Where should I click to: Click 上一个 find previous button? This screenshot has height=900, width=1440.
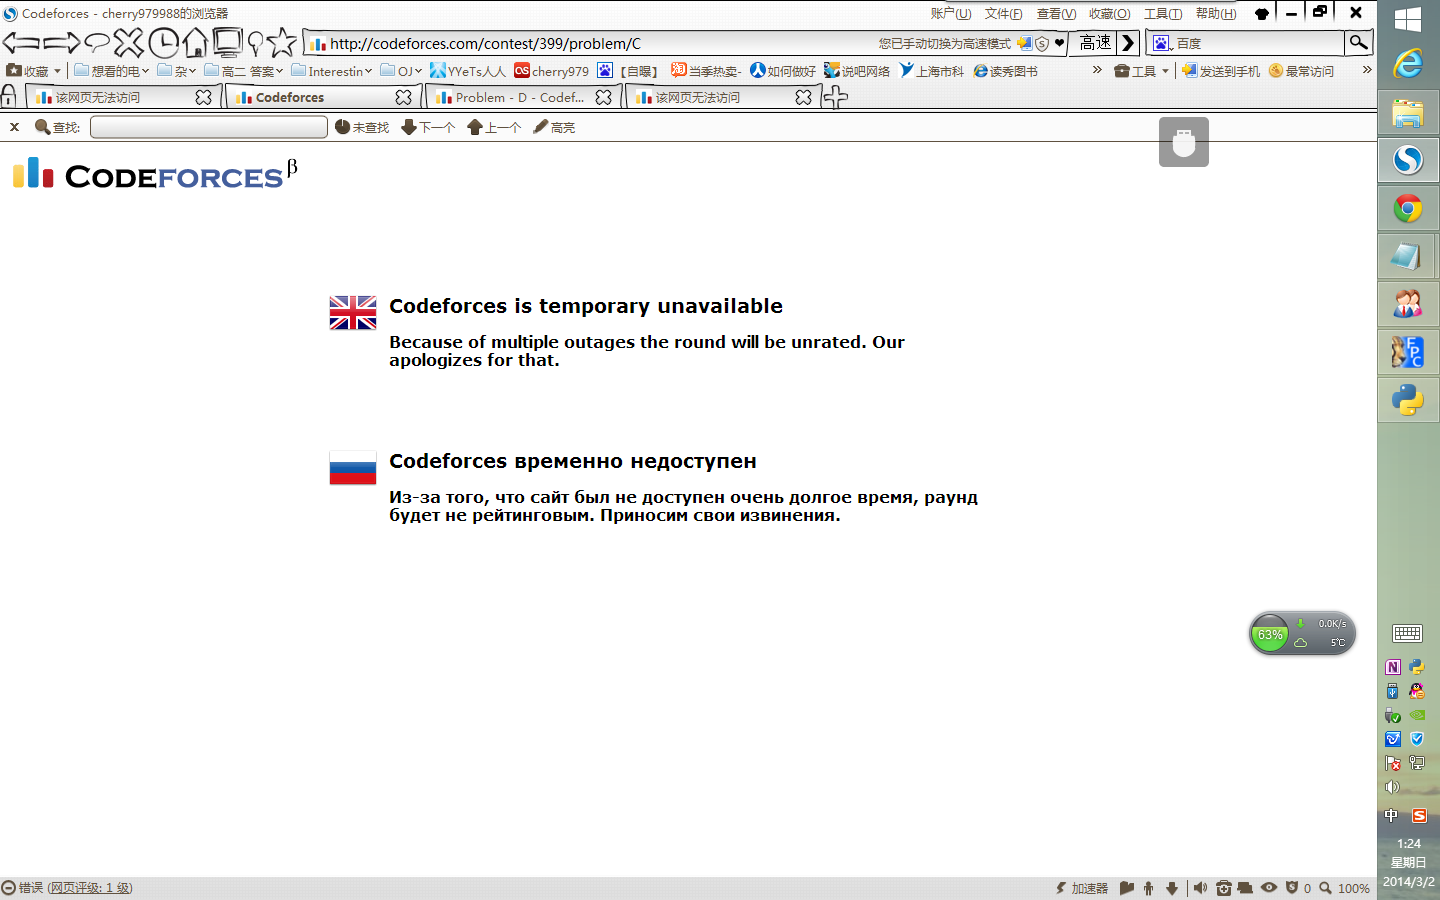[494, 127]
